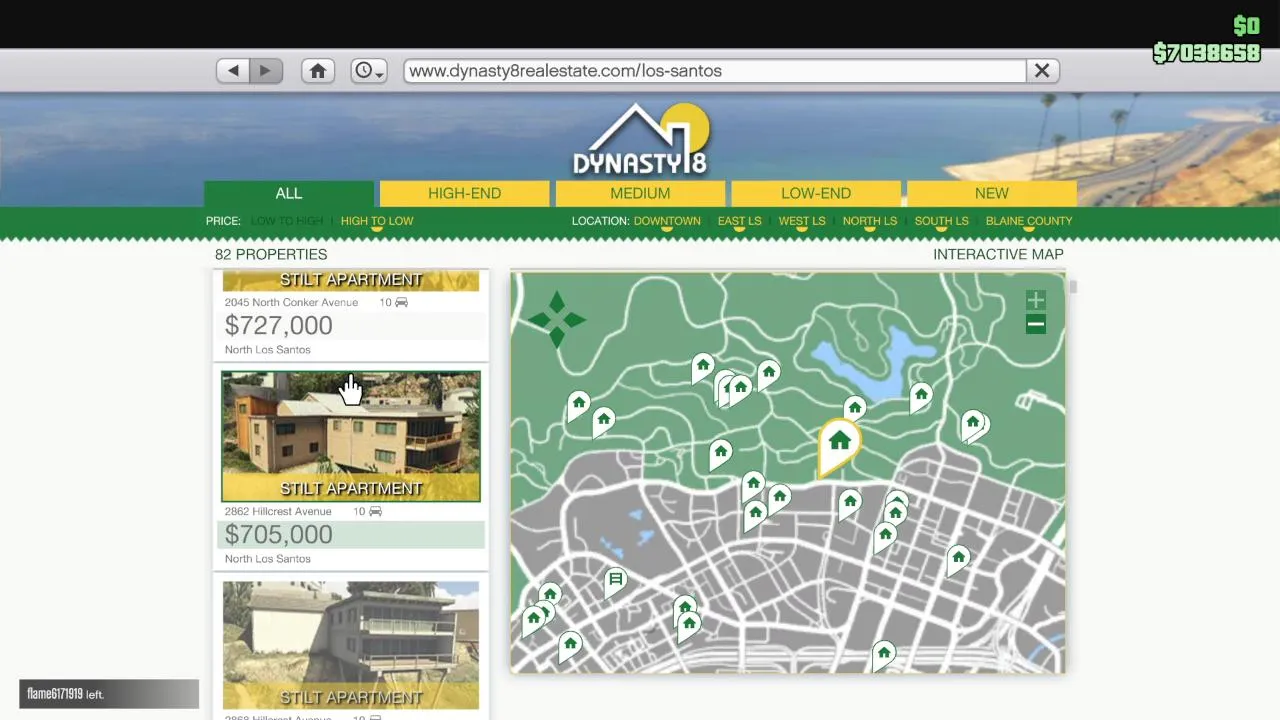Click the dynasty8realestate.com address bar

click(715, 71)
